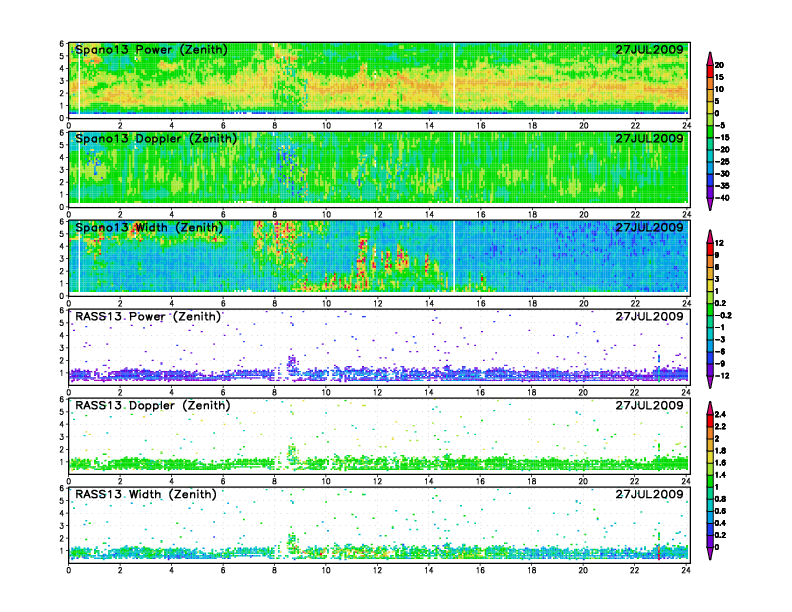792x612 pixels.
Task: Click the 'RASS13 Width (Zenith)' panel title
Action: (x=146, y=494)
